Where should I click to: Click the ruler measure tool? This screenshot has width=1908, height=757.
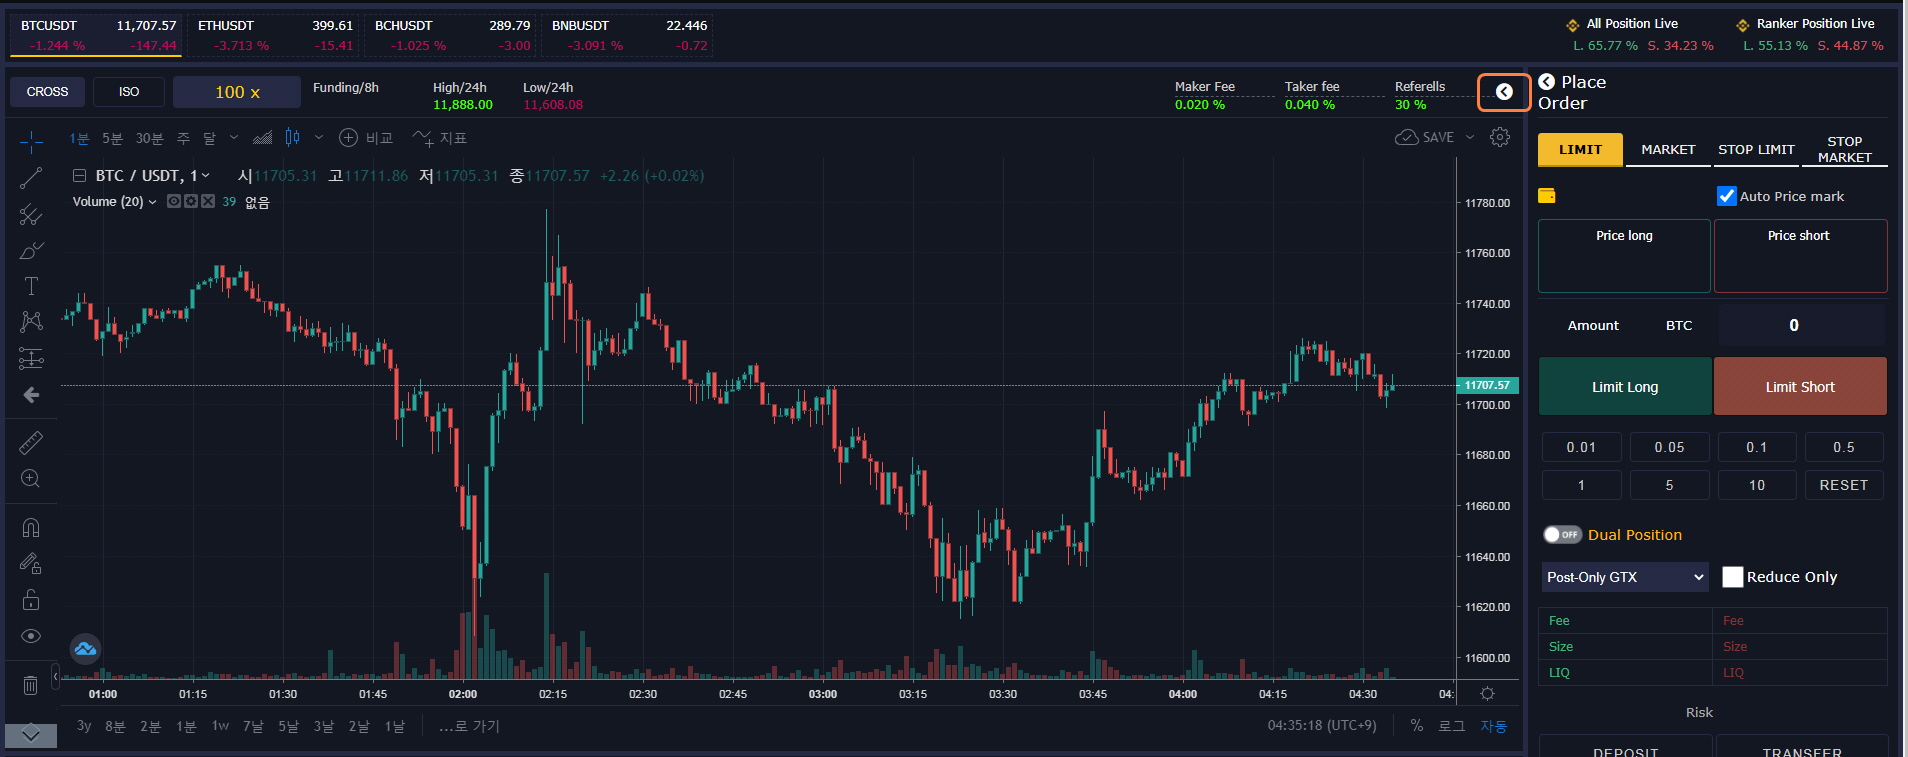coord(31,442)
